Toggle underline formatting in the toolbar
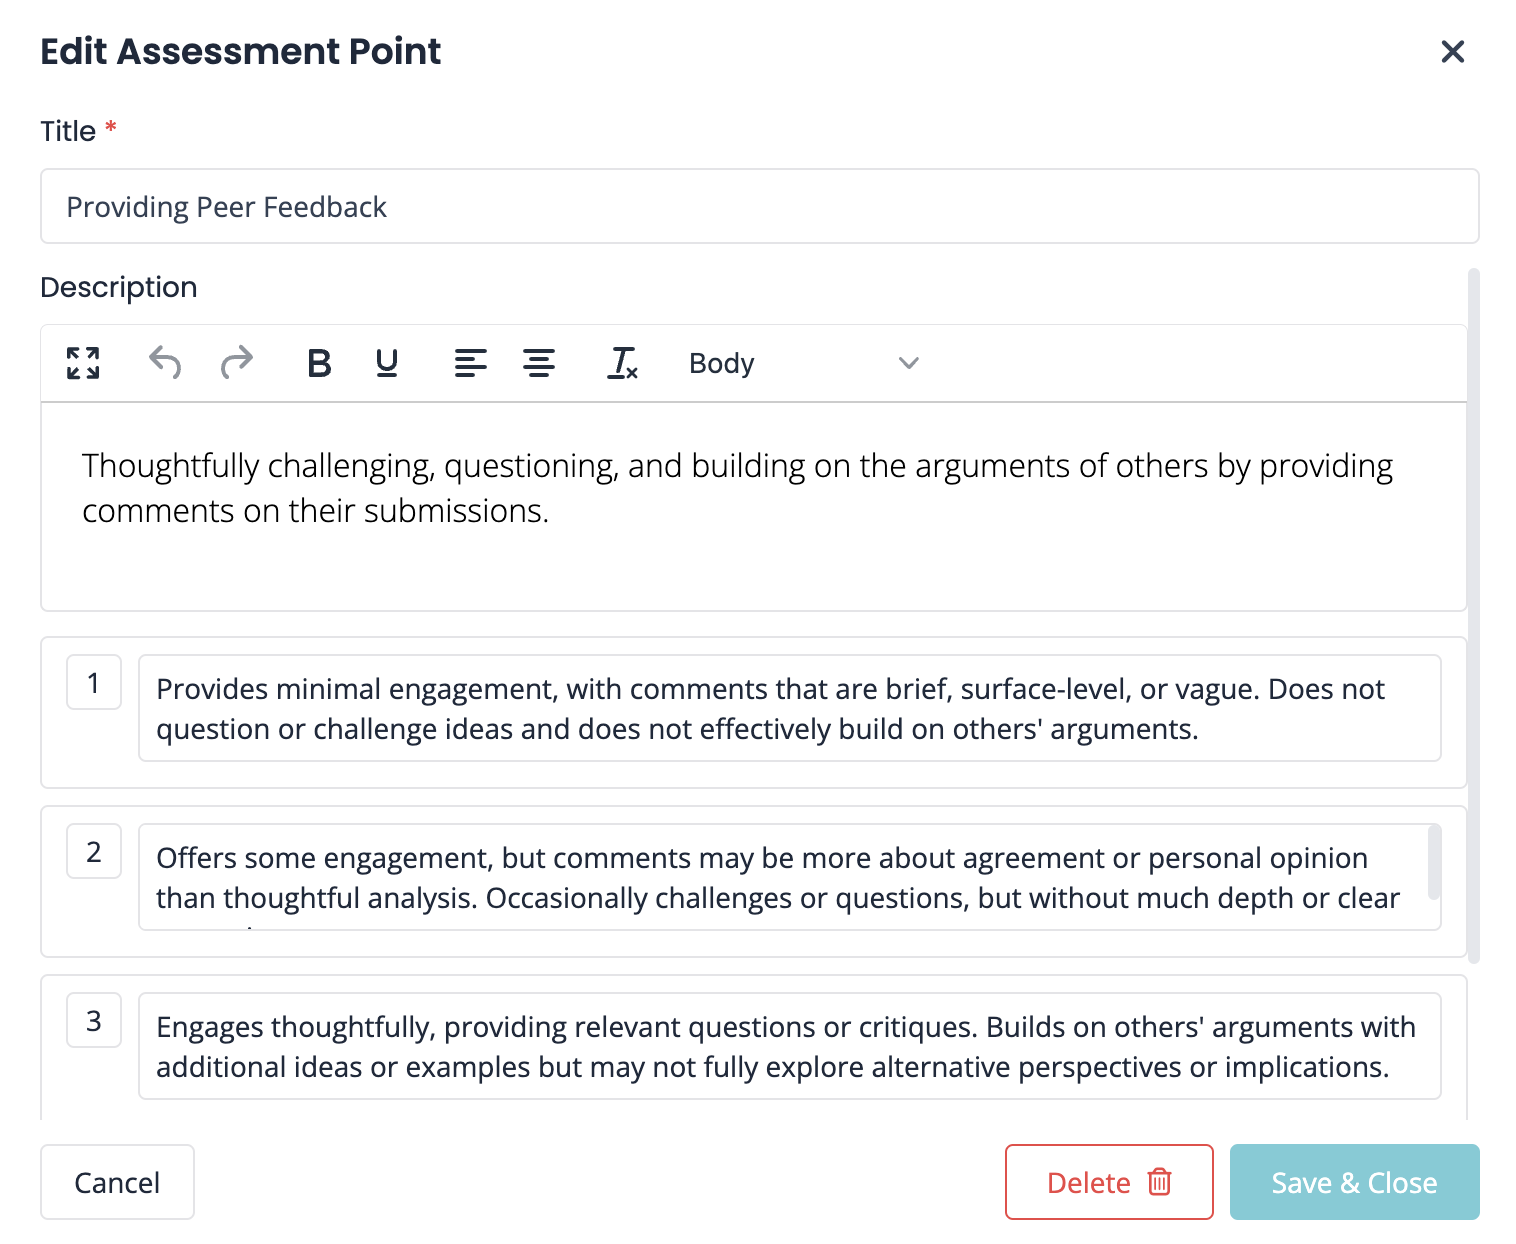 click(x=387, y=363)
